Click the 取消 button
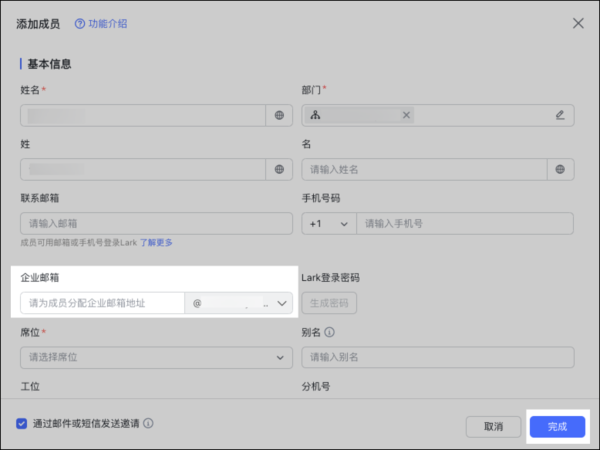This screenshot has height=450, width=600. (x=493, y=426)
